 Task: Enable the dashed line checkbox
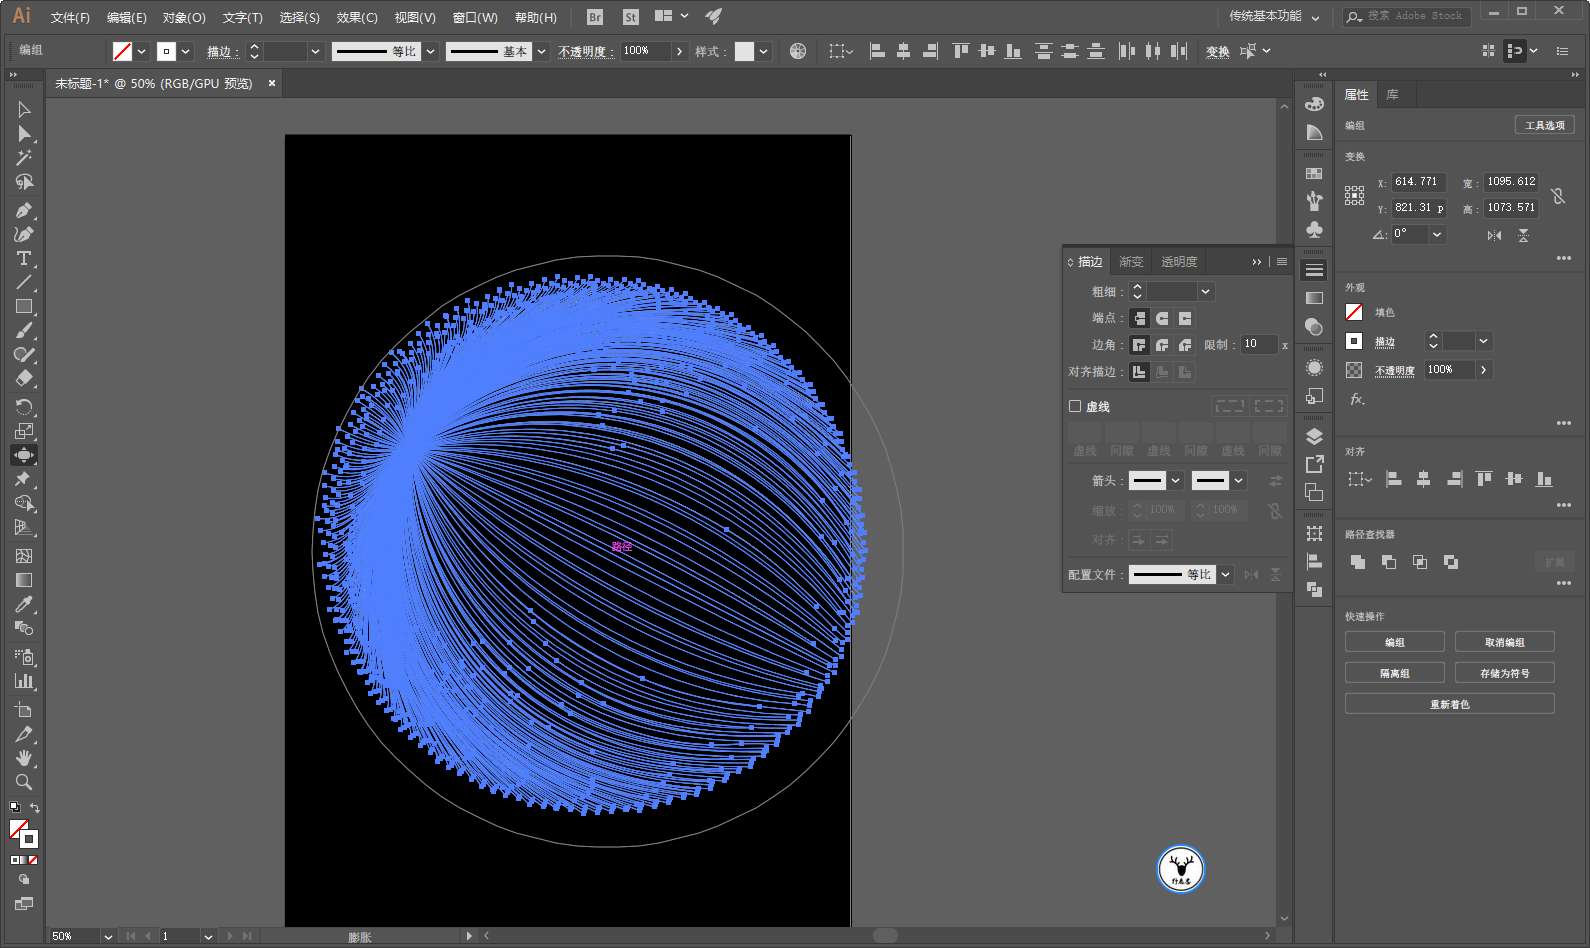[x=1075, y=406]
